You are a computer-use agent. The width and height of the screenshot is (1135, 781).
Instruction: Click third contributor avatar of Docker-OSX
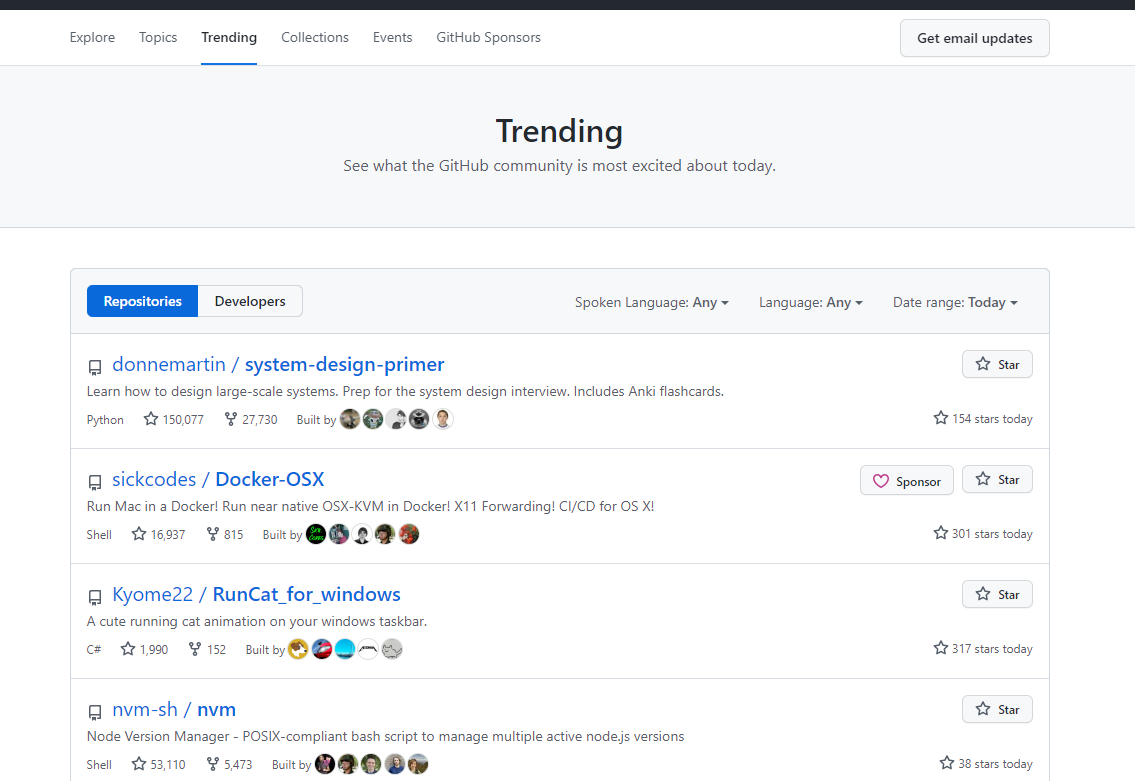[362, 534]
